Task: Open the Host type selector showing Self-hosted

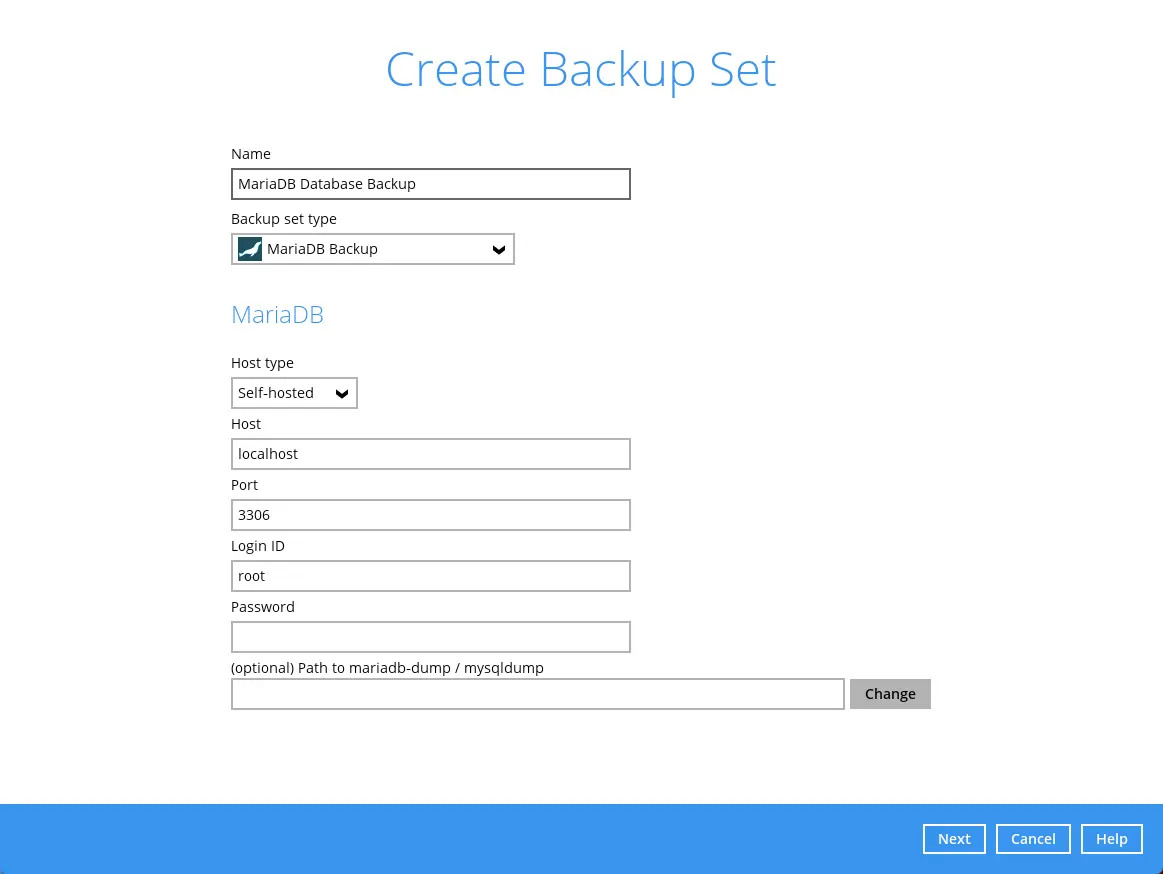Action: (293, 392)
